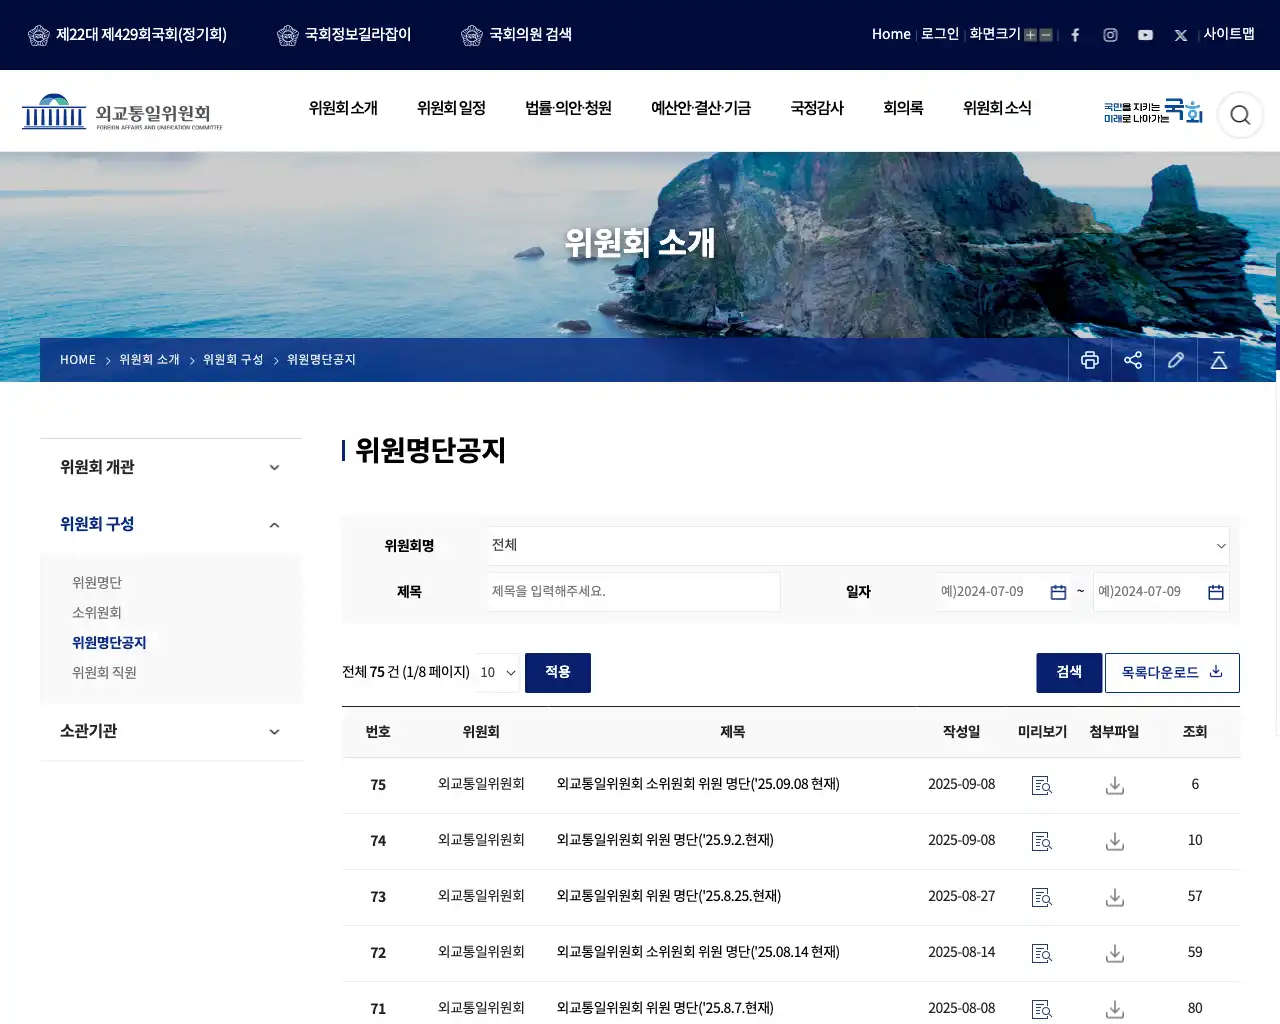Open the 법률·의안·청원 main menu
This screenshot has width=1280, height=1024.
568,108
